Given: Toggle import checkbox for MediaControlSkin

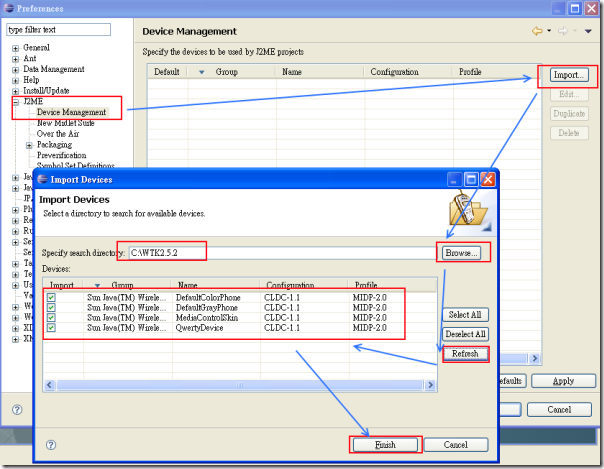Looking at the screenshot, I should [51, 317].
